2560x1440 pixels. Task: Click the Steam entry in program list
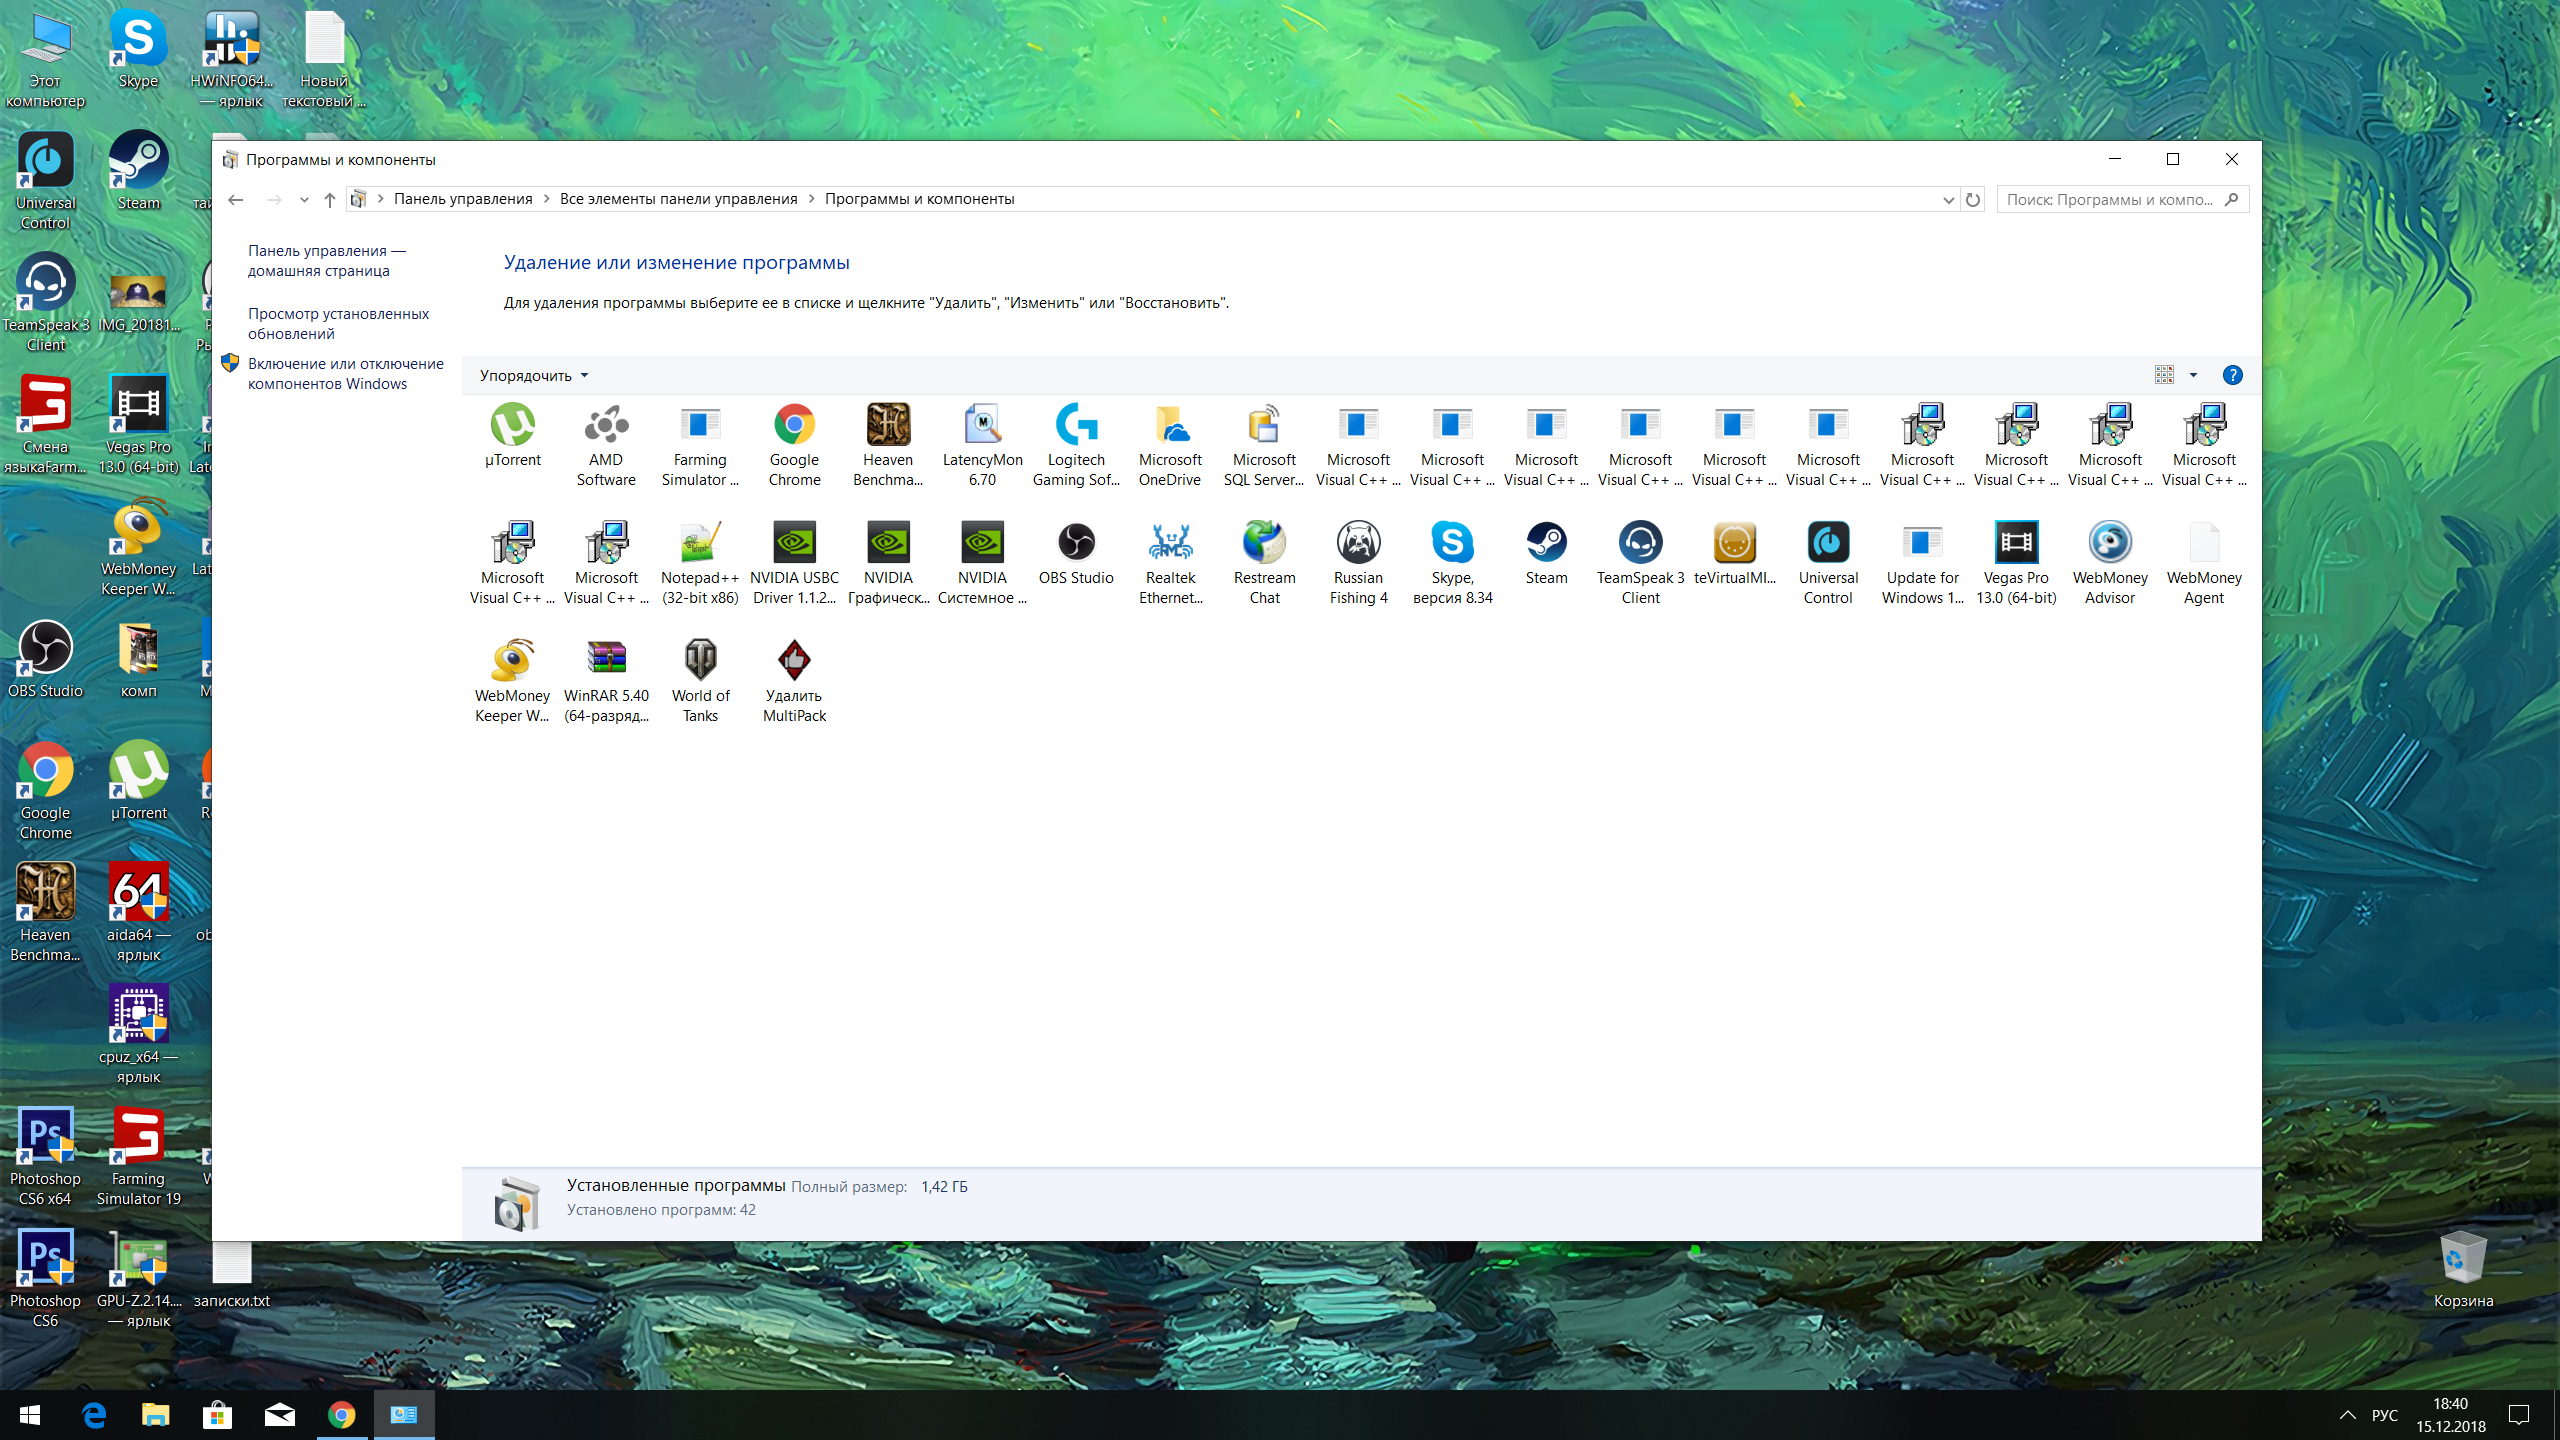click(1546, 556)
